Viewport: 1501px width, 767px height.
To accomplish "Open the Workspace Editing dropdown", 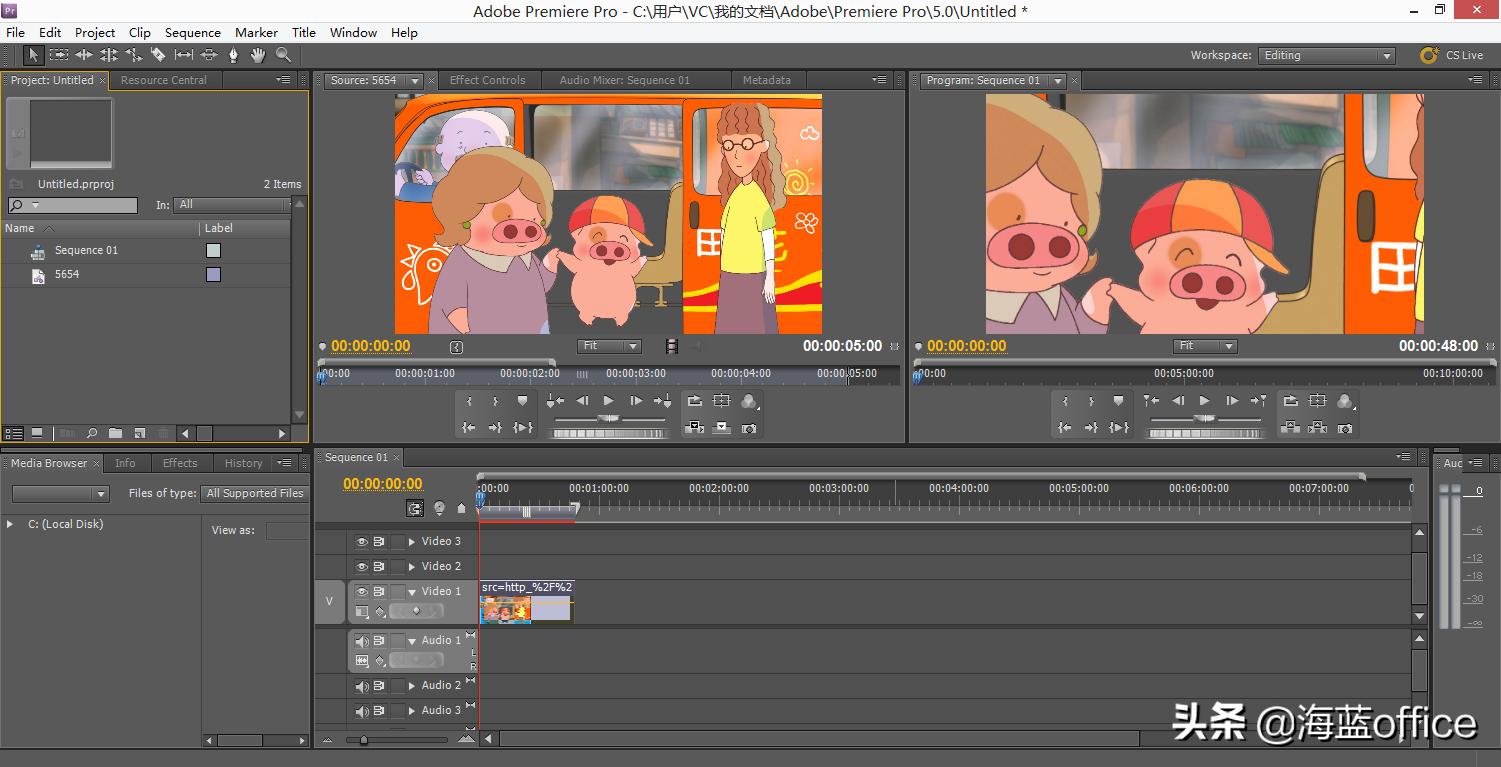I will pyautogui.click(x=1326, y=56).
